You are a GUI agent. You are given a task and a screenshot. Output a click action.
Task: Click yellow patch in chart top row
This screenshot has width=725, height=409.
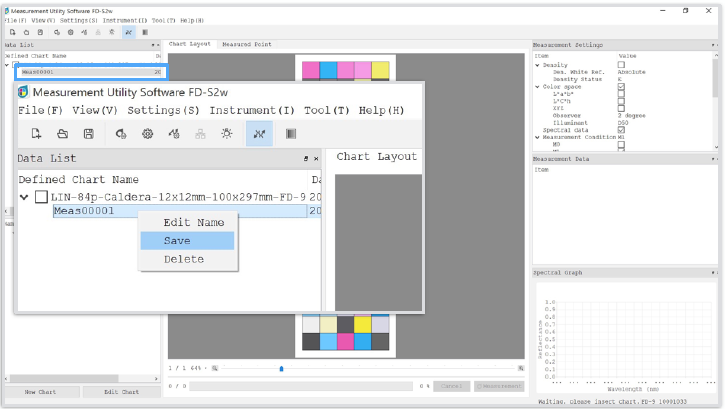coord(380,70)
